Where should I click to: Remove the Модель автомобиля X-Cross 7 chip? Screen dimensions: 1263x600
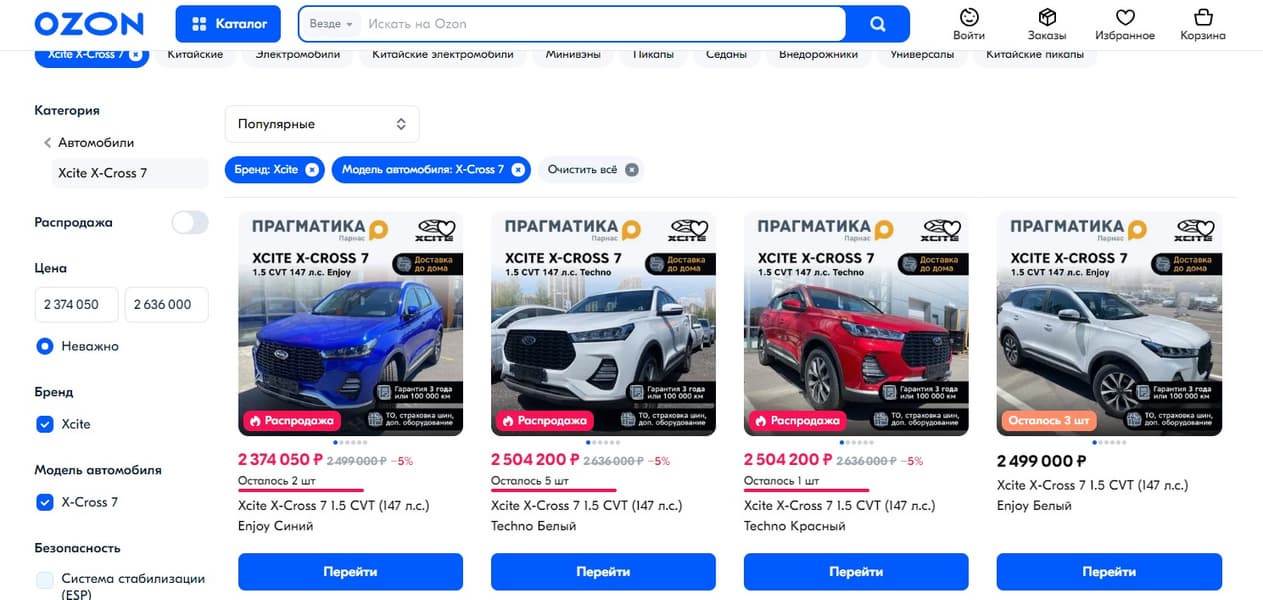tap(518, 170)
